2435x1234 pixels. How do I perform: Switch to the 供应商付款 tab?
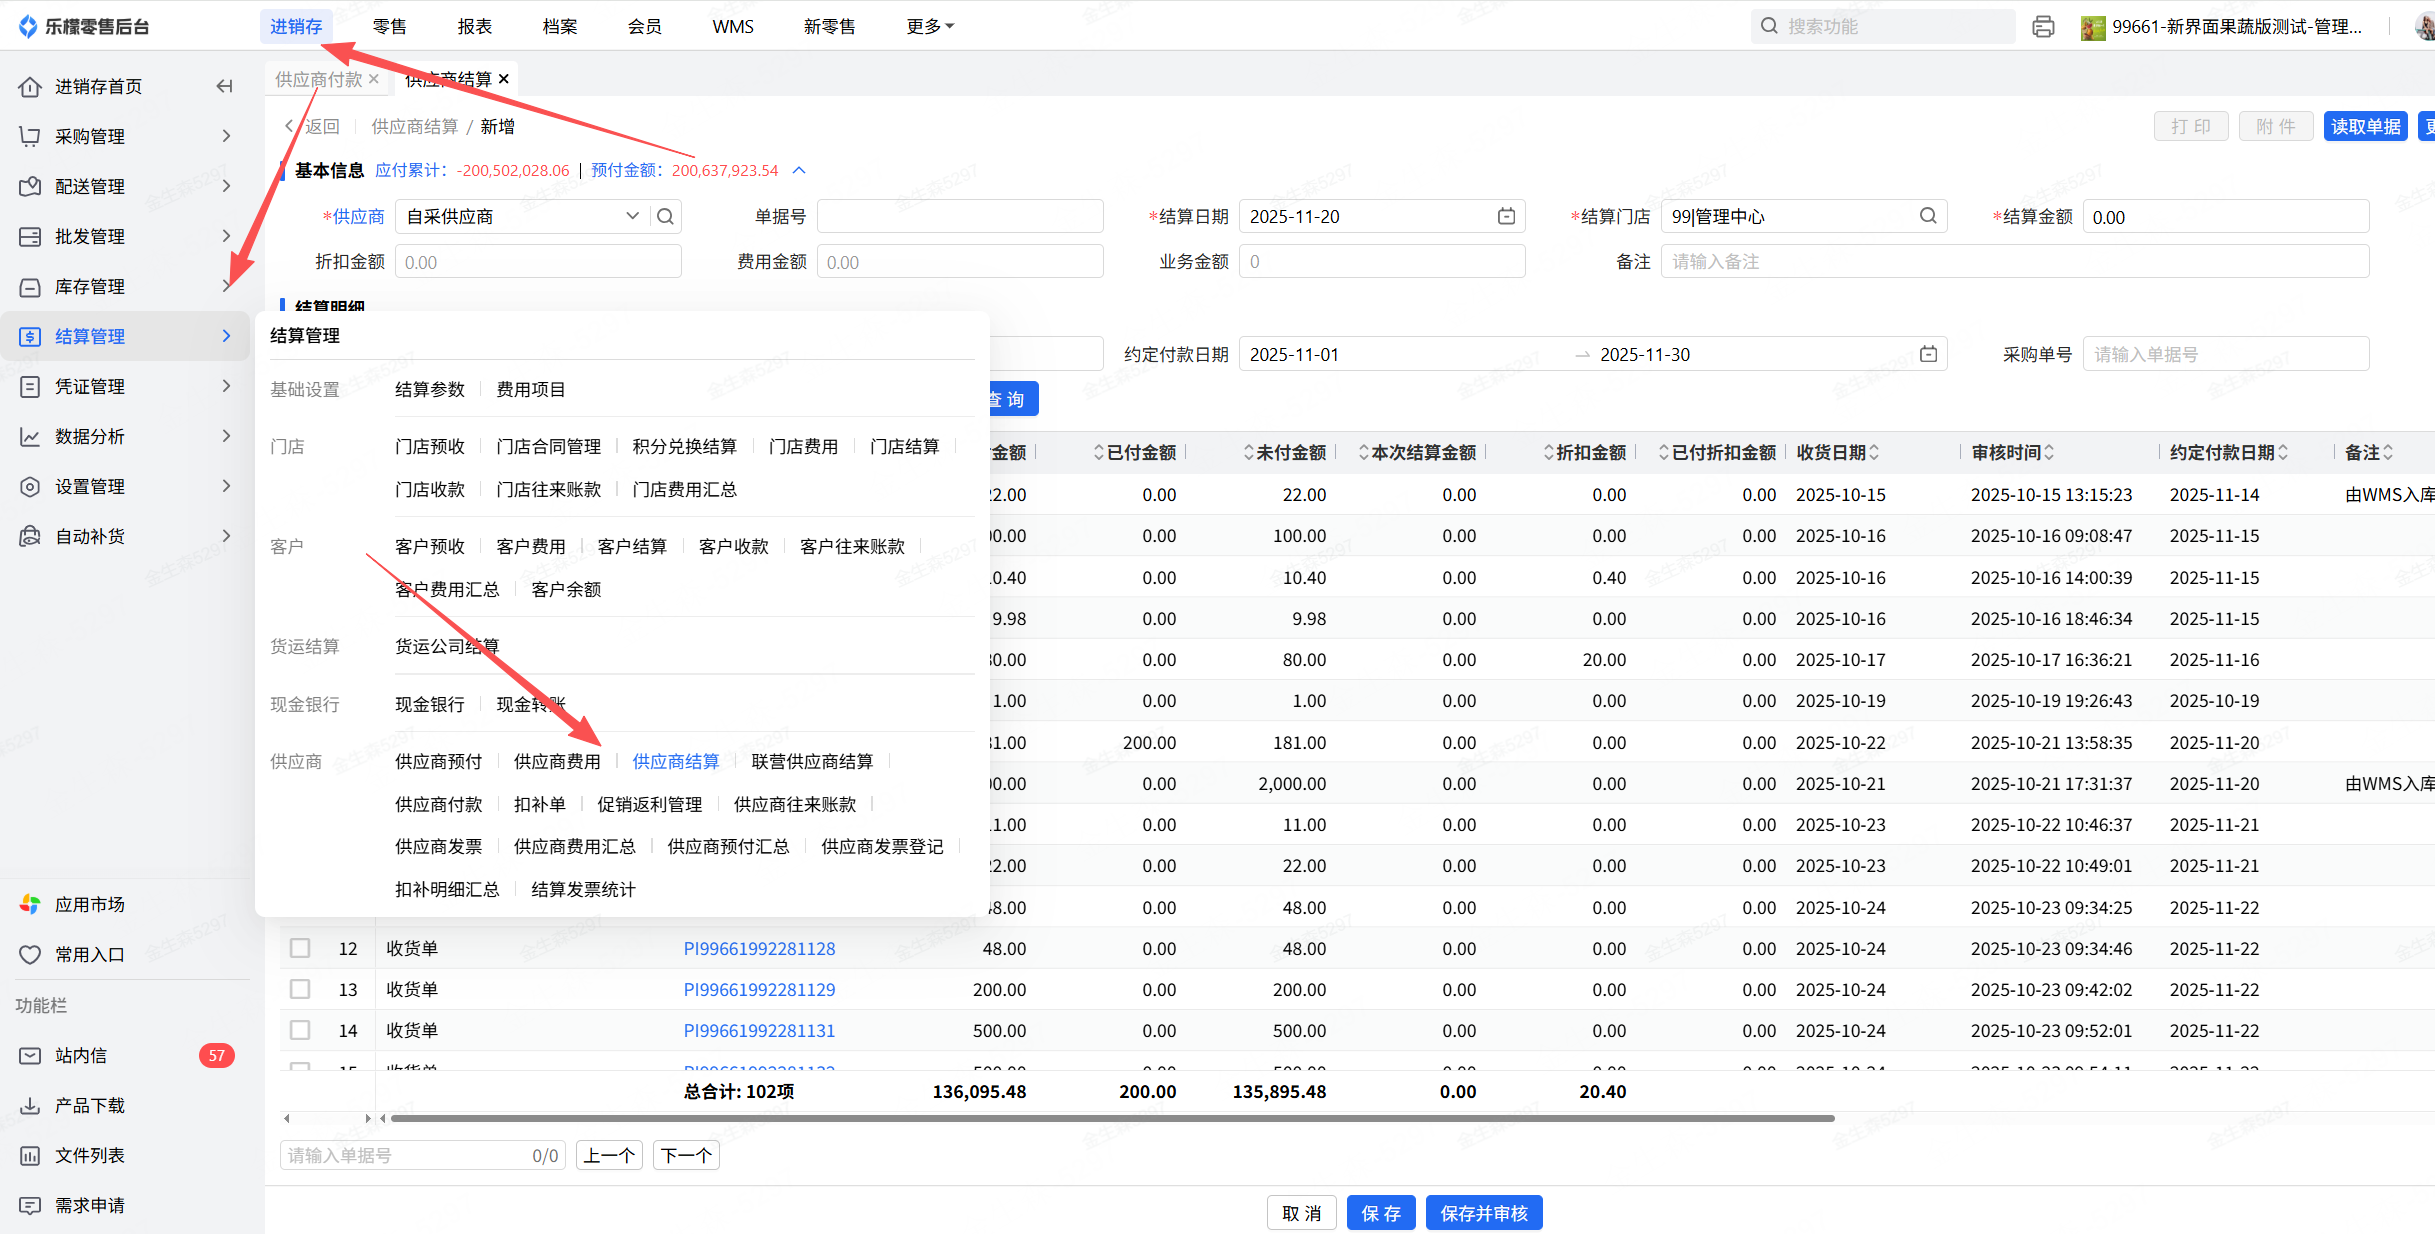coord(319,79)
